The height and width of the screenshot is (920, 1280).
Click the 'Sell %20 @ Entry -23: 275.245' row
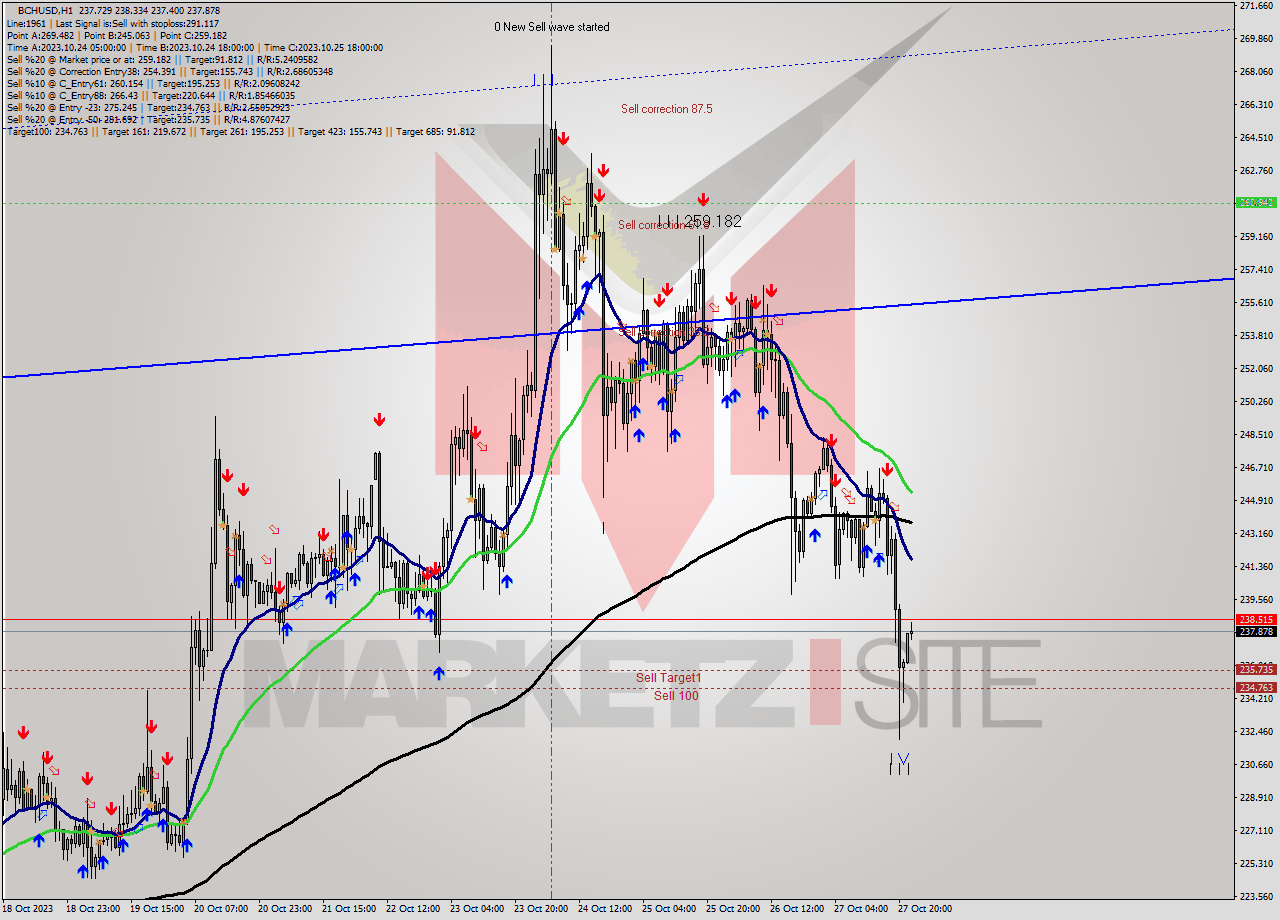pyautogui.click(x=148, y=107)
